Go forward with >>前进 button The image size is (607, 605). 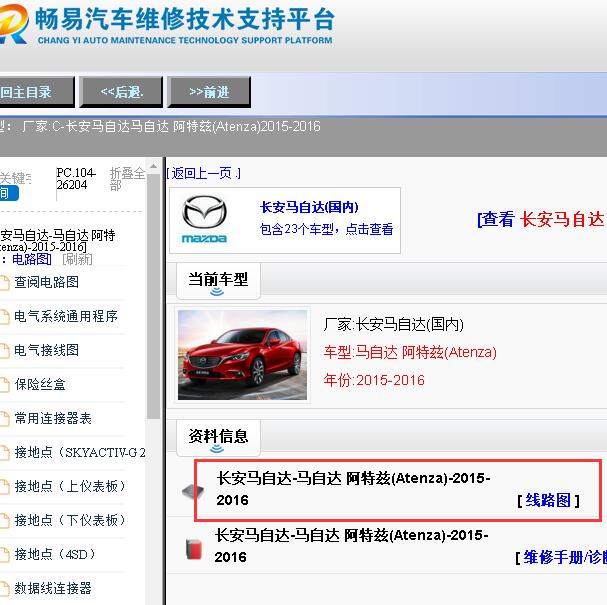pos(209,92)
